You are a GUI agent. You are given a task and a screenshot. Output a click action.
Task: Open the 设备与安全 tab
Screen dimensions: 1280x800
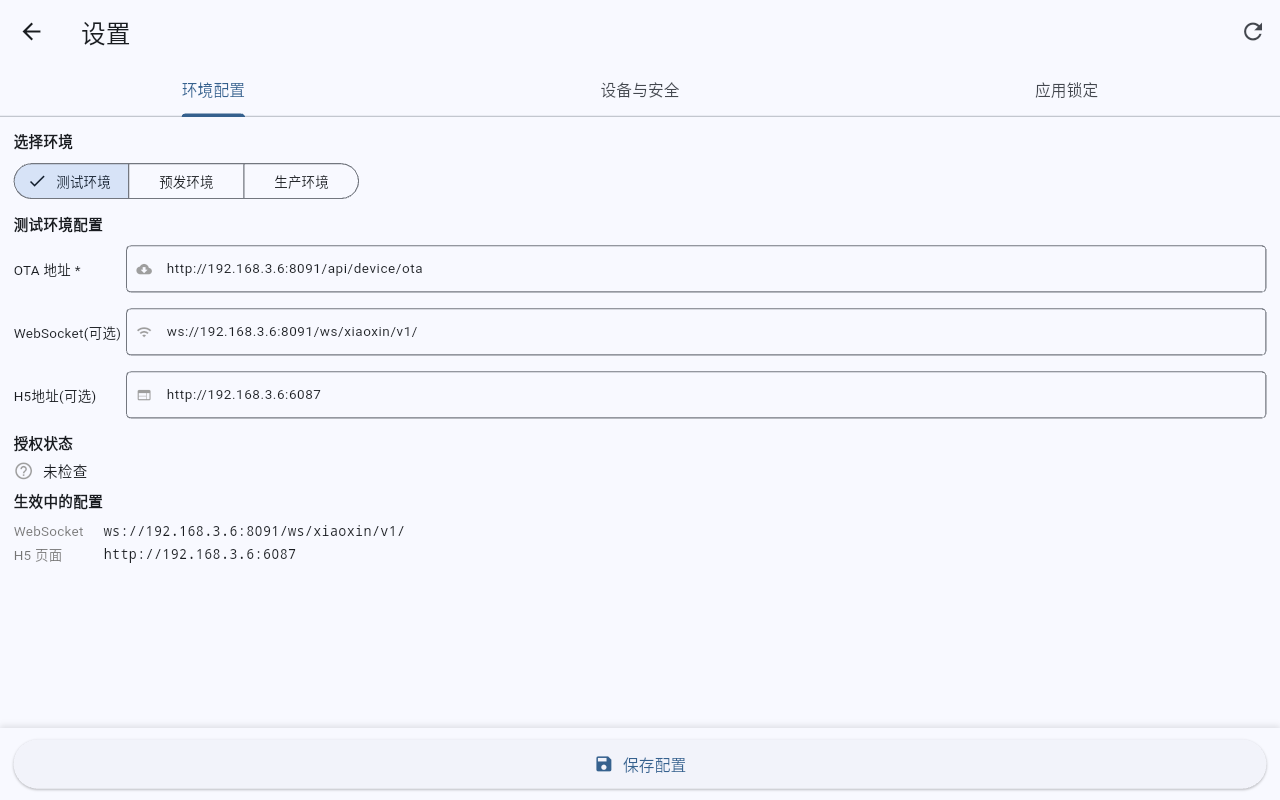click(640, 90)
